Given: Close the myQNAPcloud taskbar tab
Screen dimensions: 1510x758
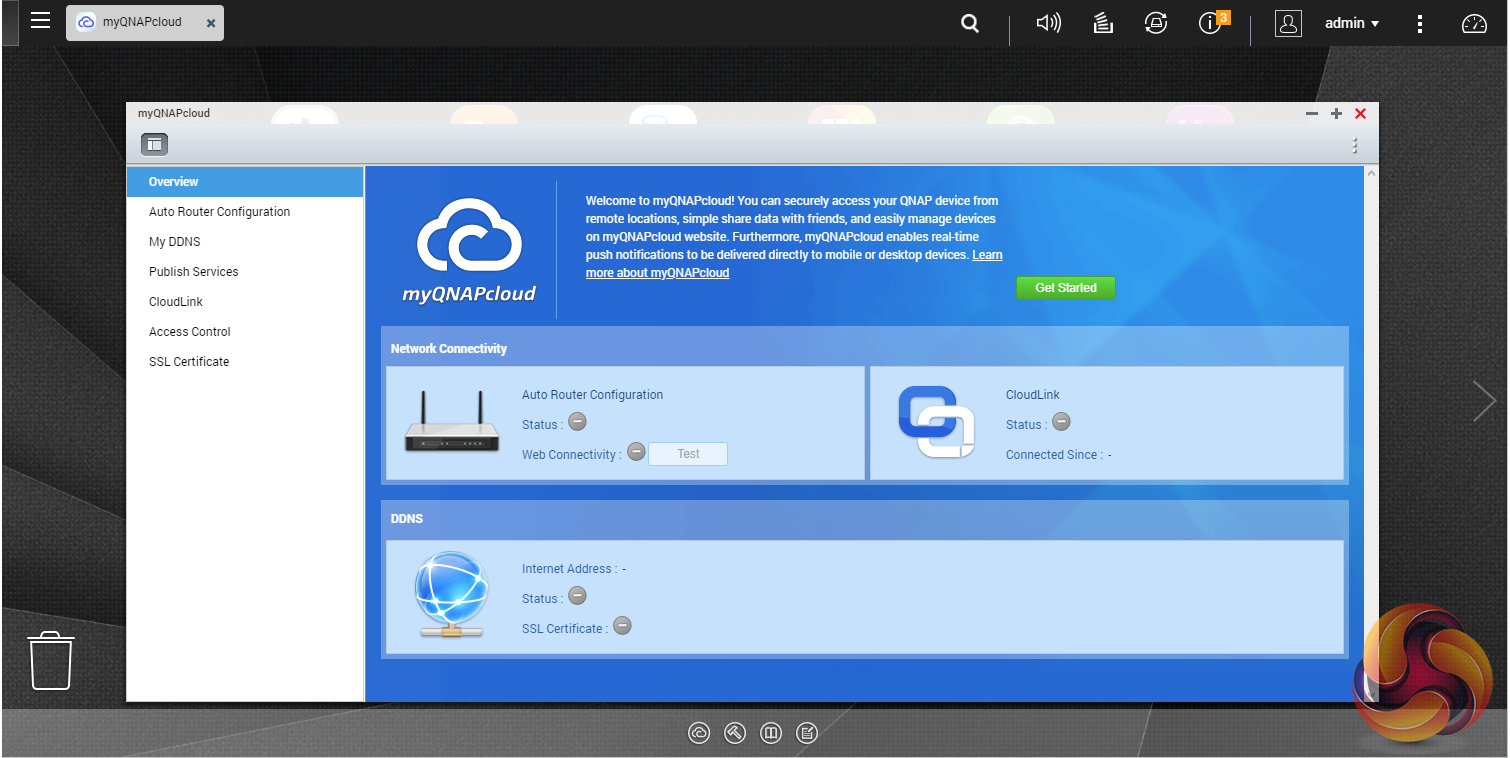Looking at the screenshot, I should point(211,23).
